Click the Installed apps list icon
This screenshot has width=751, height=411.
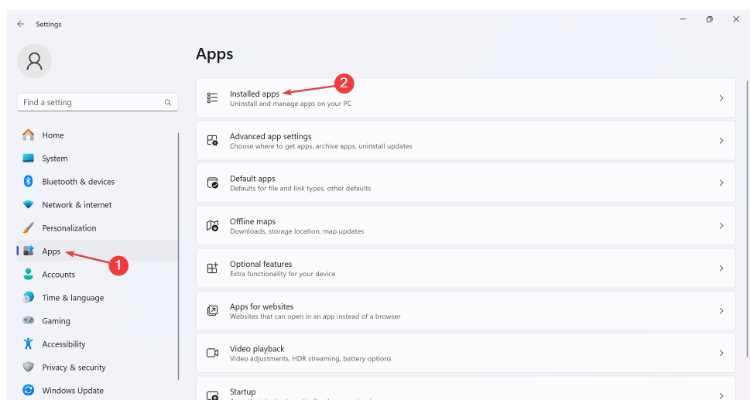click(211, 98)
